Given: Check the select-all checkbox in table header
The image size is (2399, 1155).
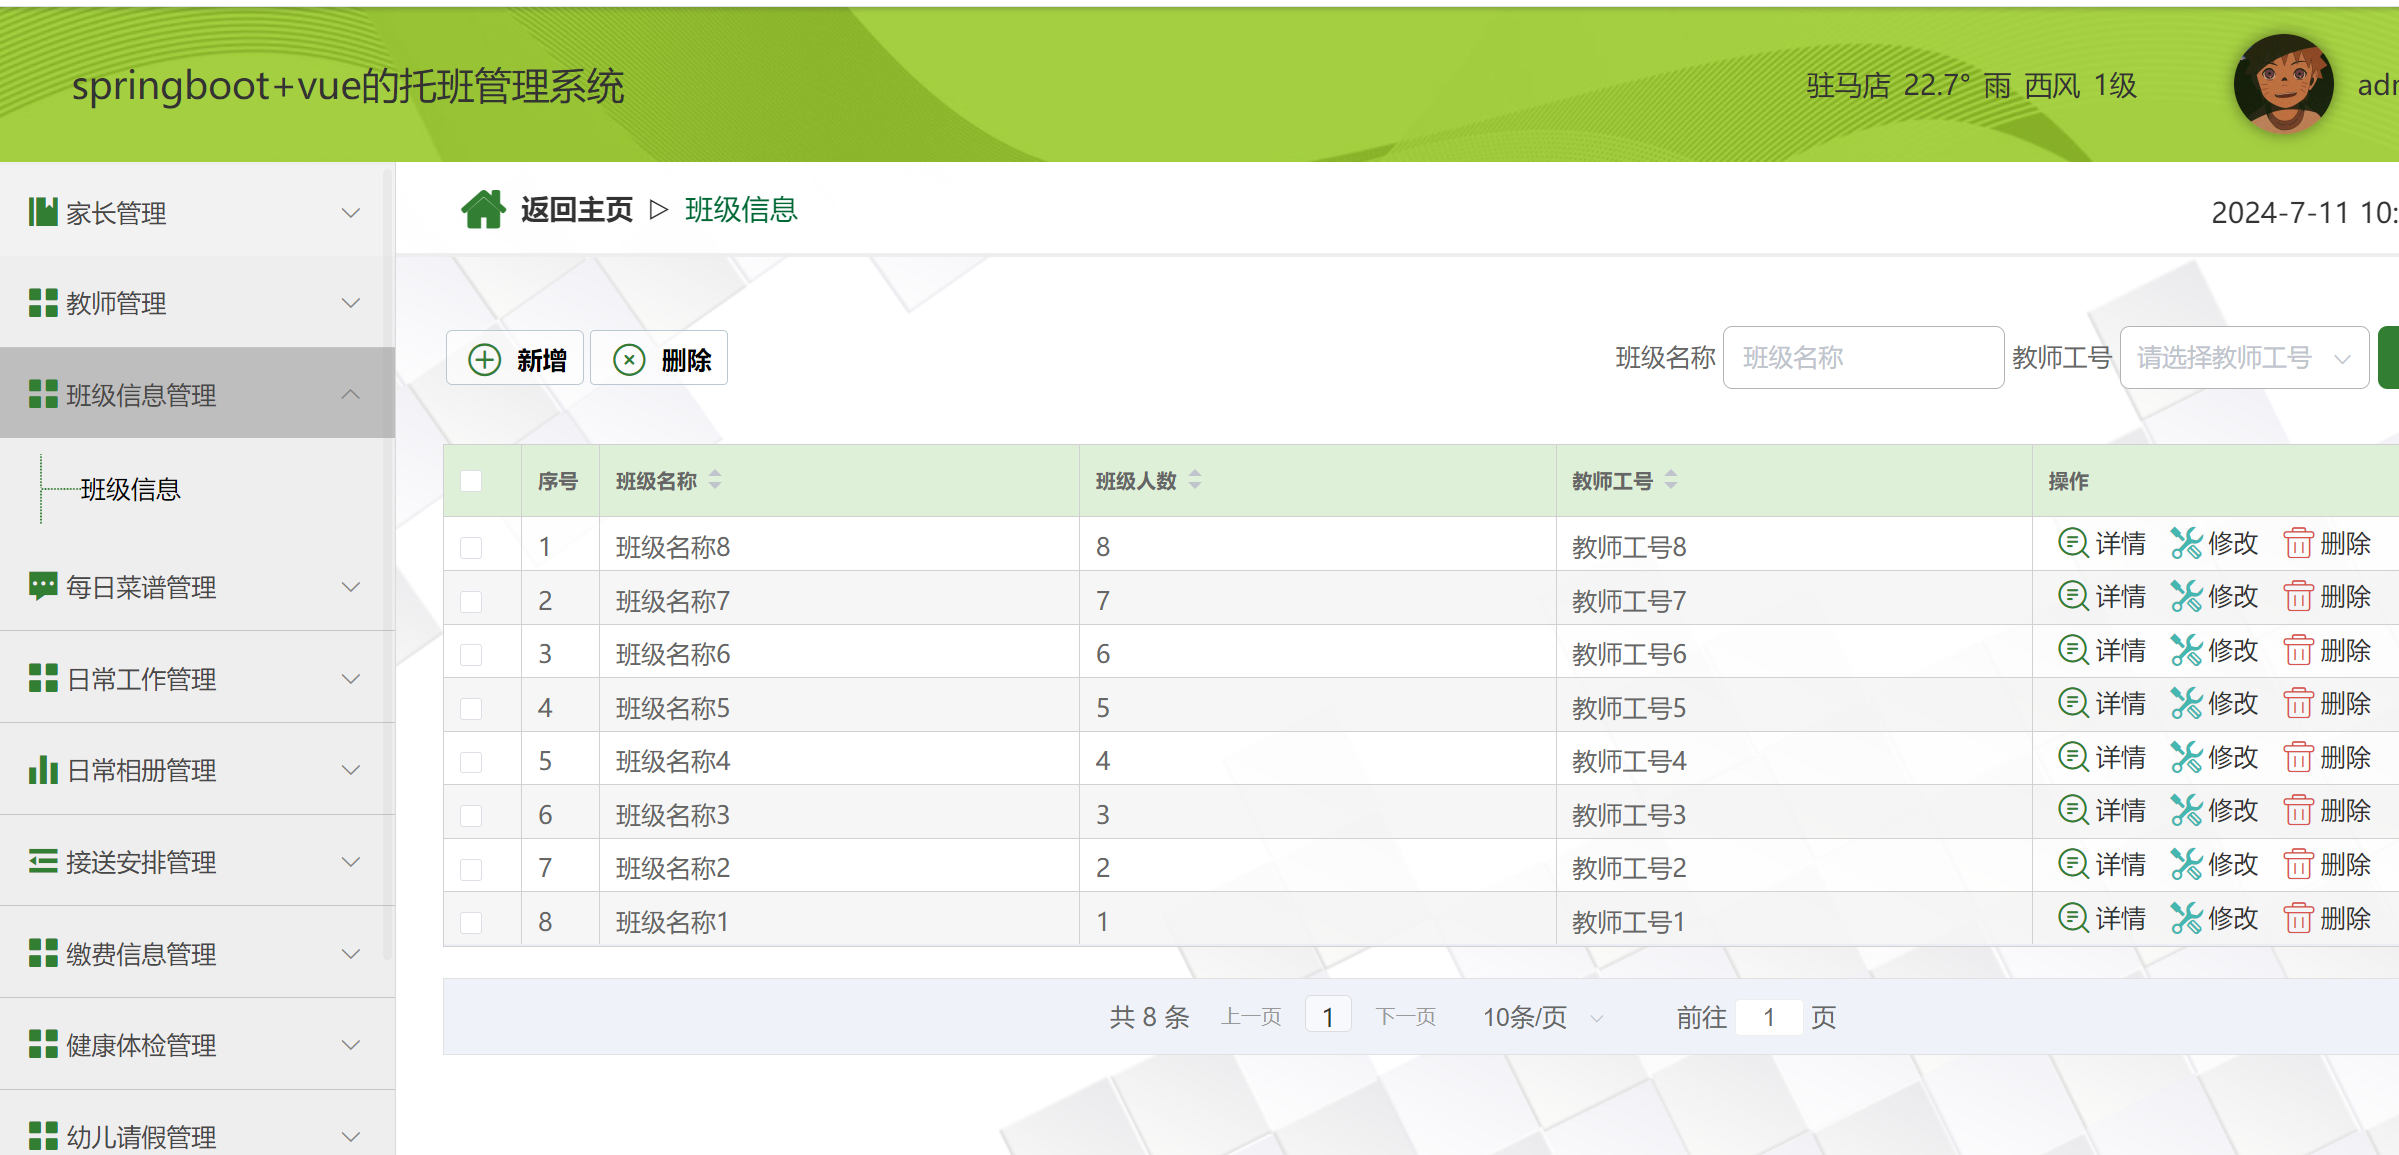Looking at the screenshot, I should (x=471, y=481).
